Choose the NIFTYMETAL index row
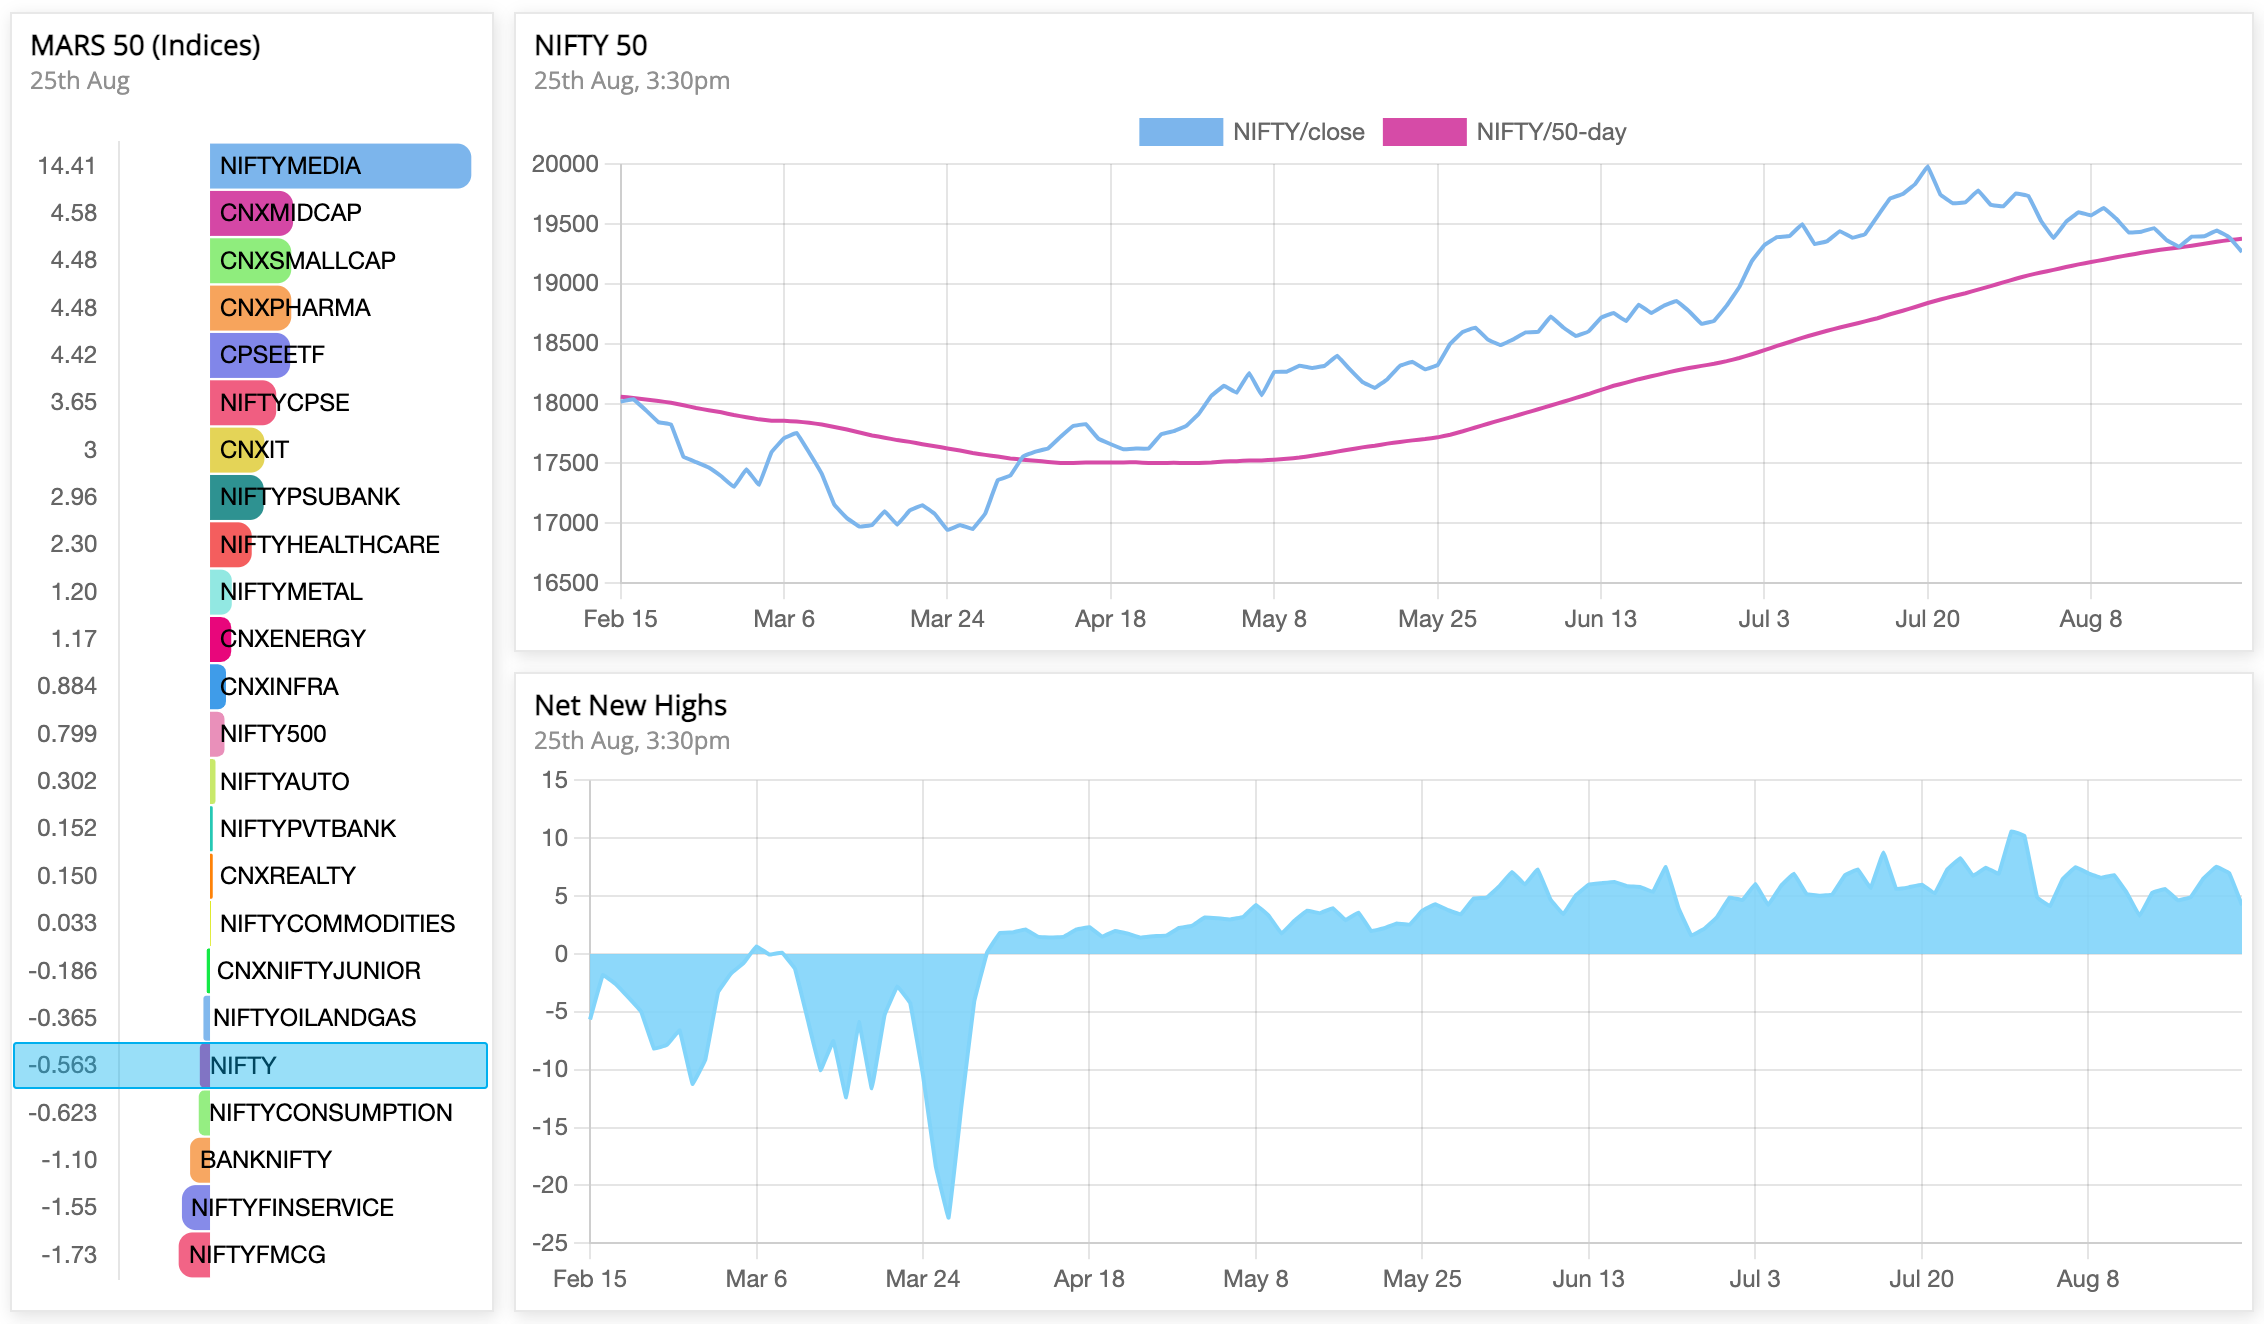 click(x=250, y=592)
